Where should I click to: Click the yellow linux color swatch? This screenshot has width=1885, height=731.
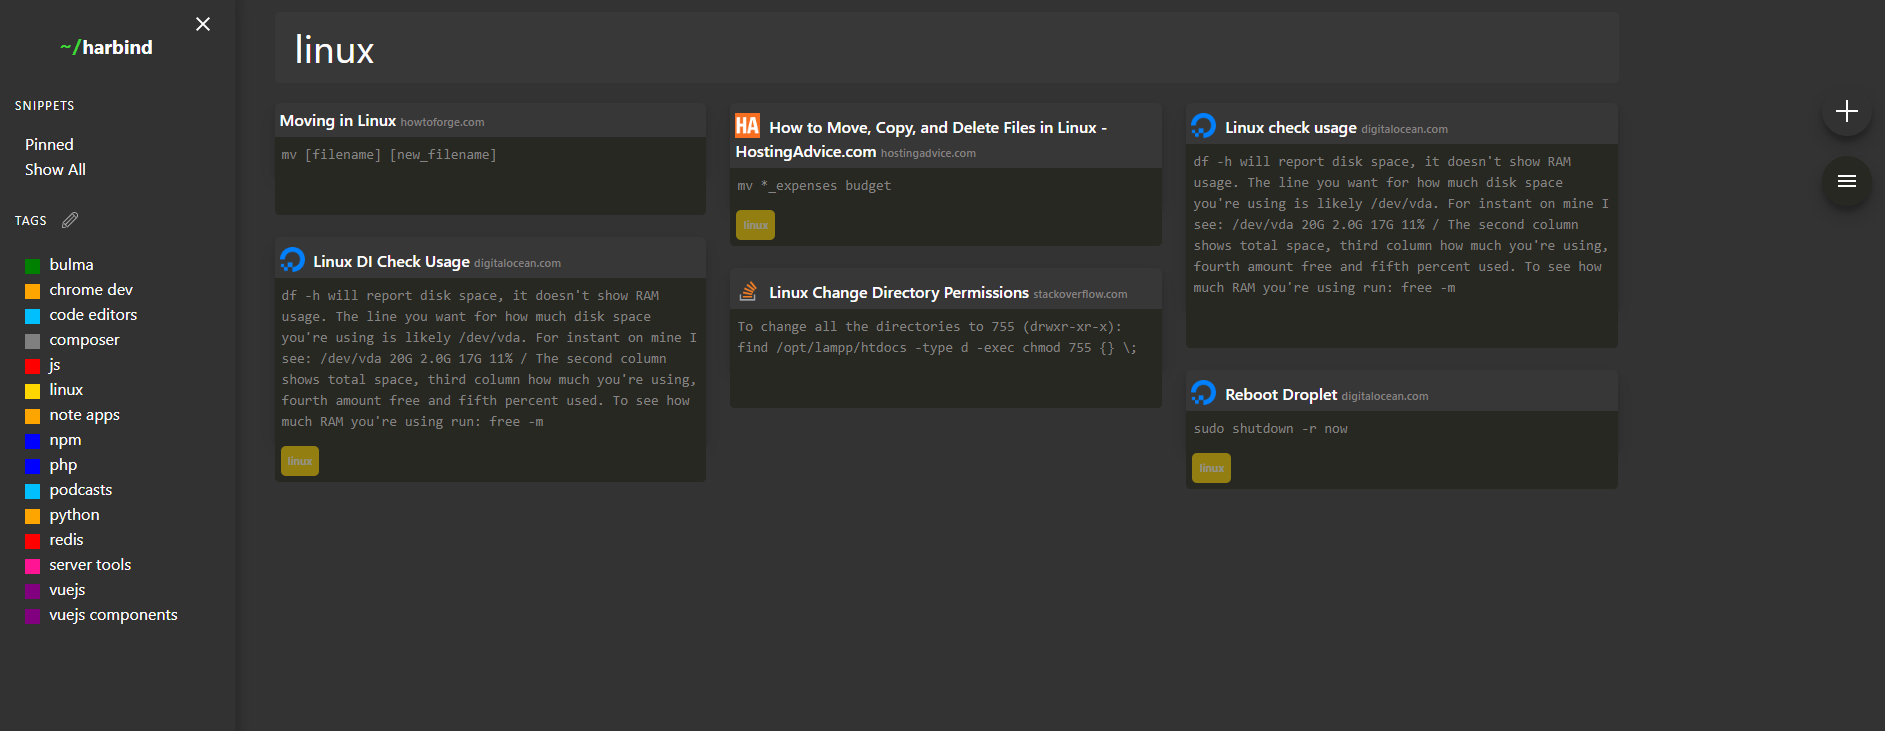(x=32, y=391)
